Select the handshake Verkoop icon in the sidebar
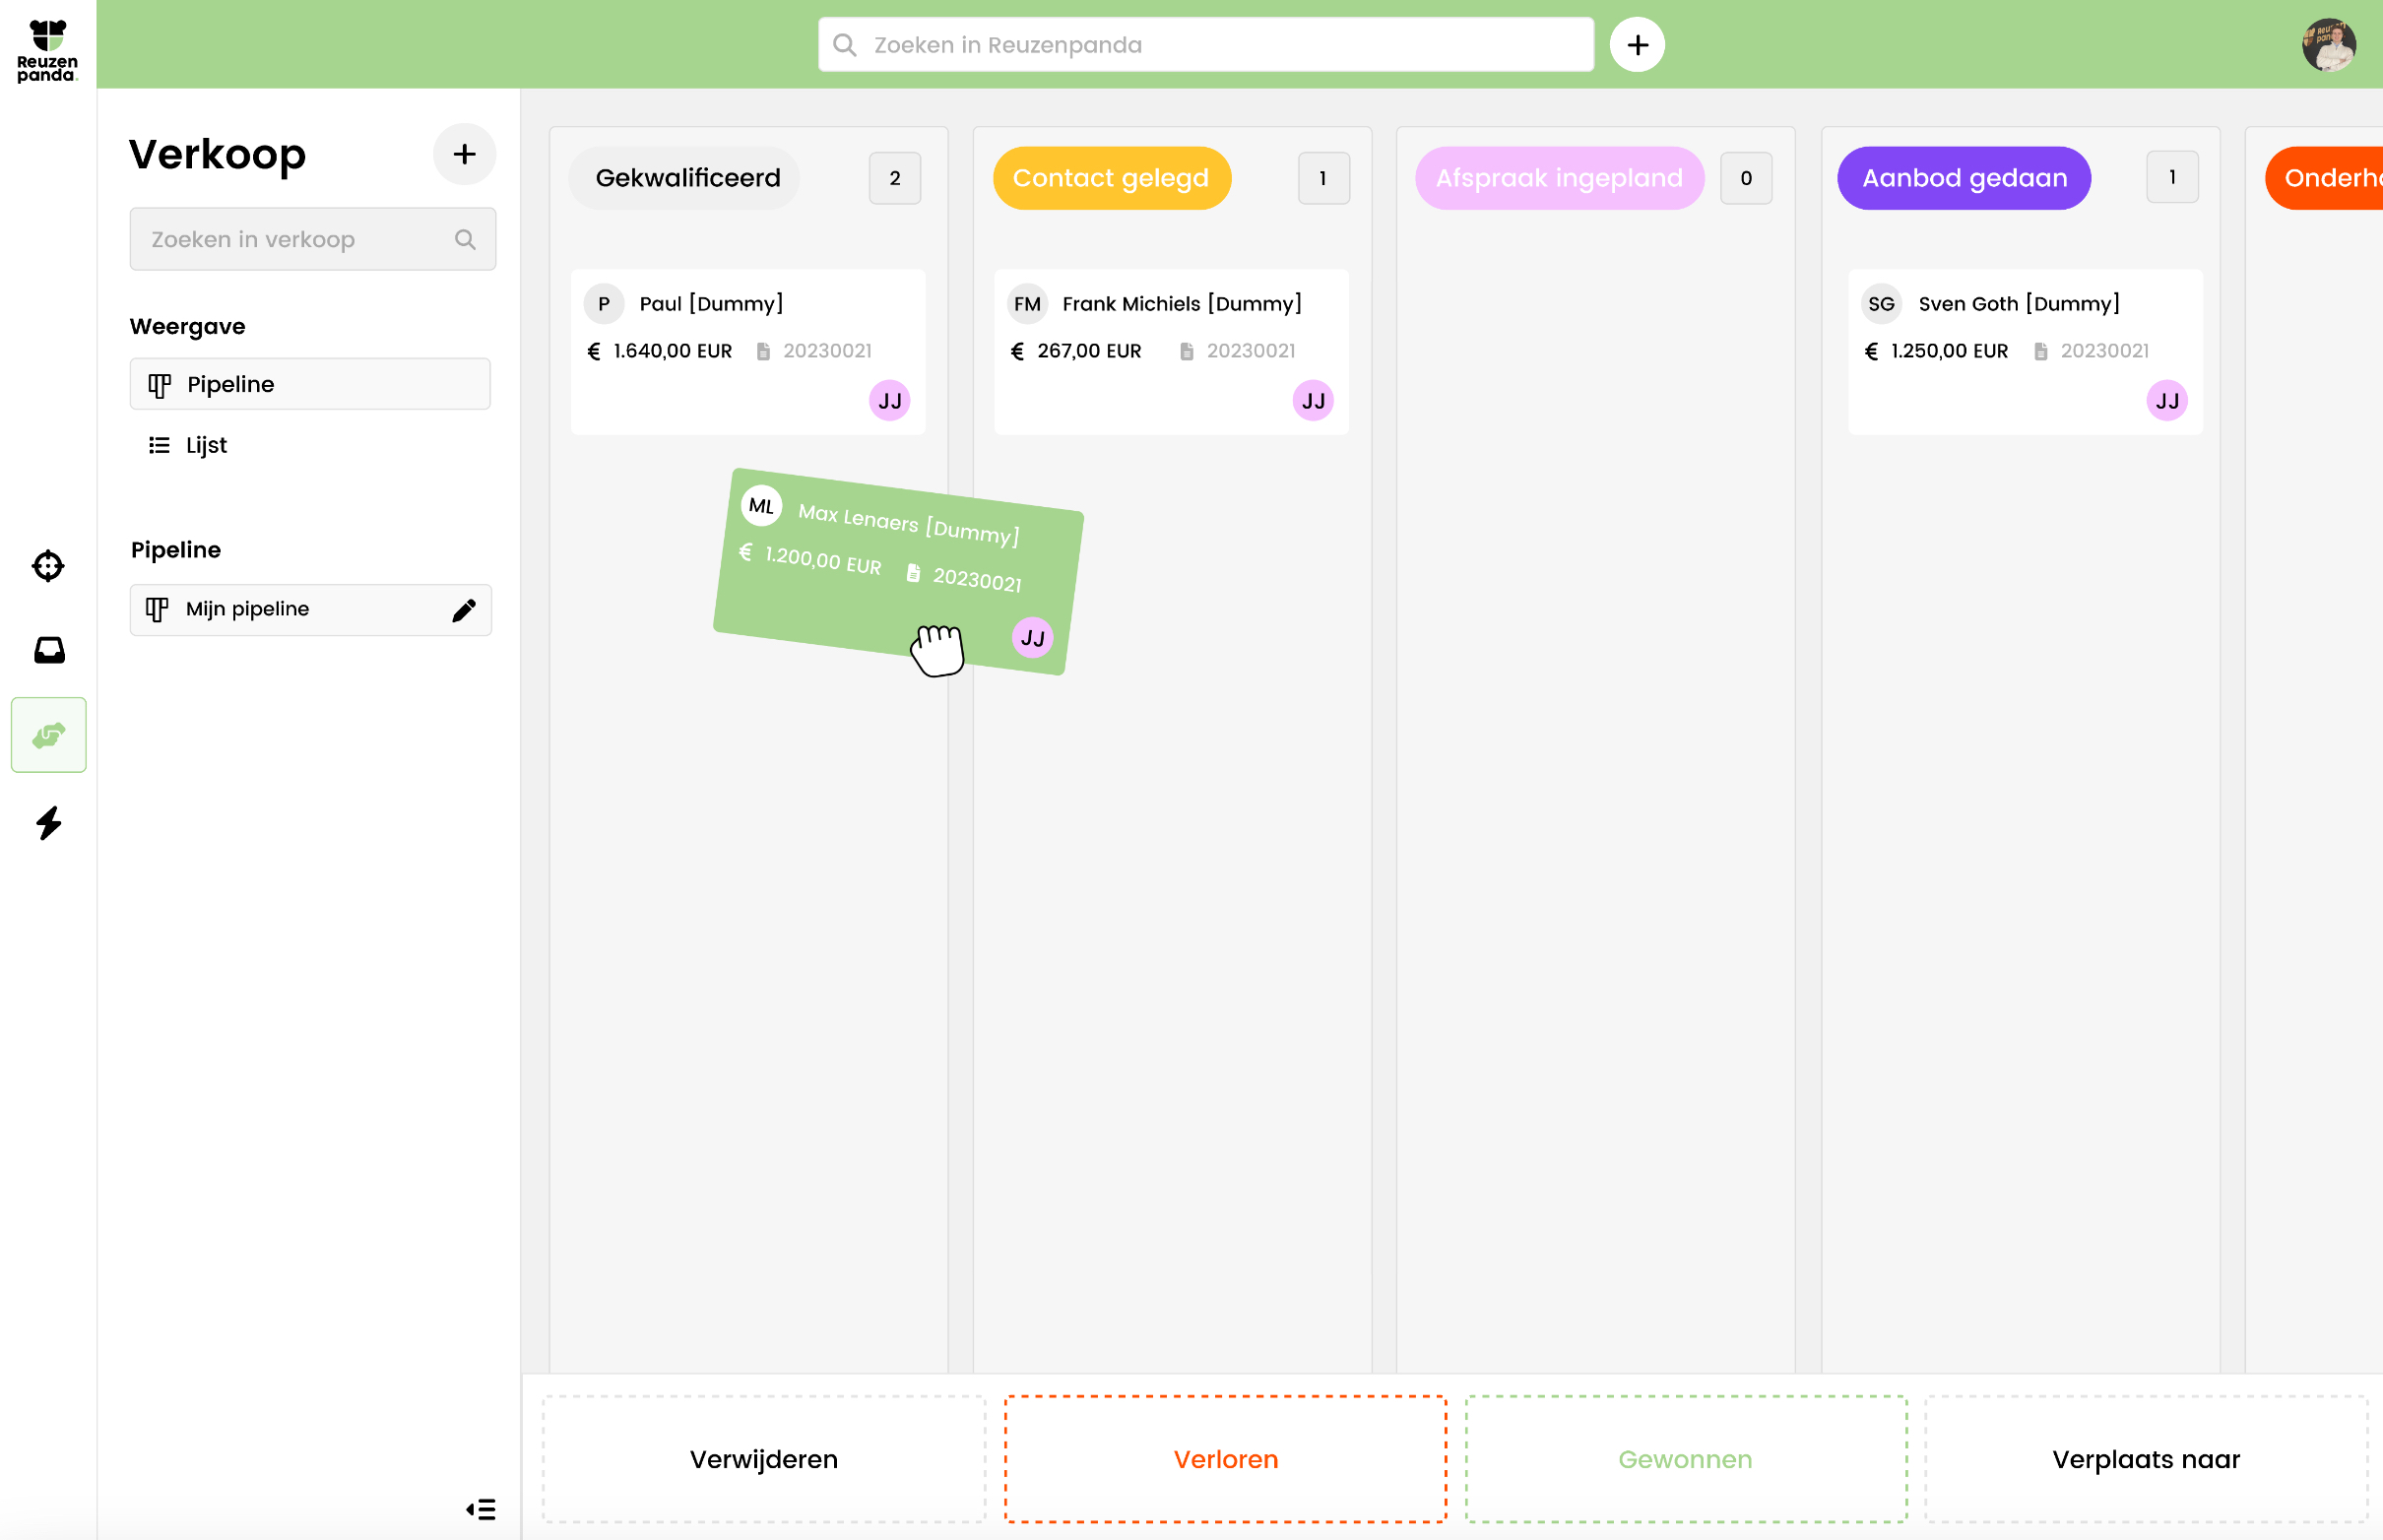The width and height of the screenshot is (2383, 1540). [47, 735]
